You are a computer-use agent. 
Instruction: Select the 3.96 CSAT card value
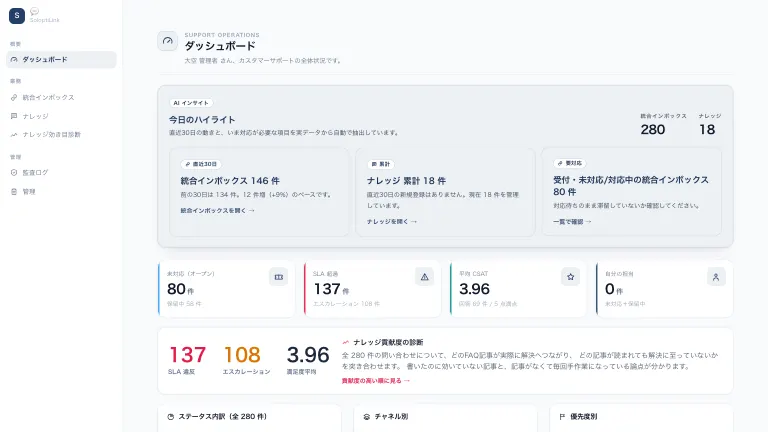pos(474,289)
